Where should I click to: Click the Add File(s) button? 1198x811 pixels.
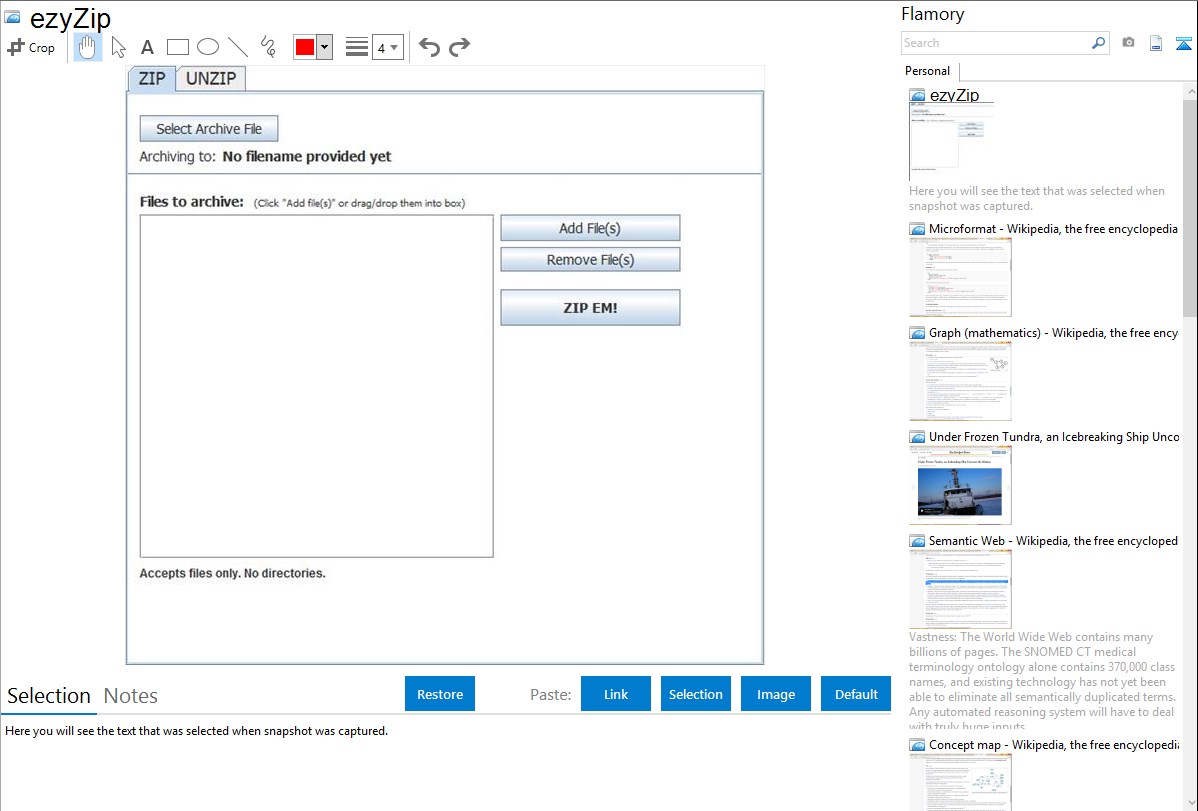point(590,228)
